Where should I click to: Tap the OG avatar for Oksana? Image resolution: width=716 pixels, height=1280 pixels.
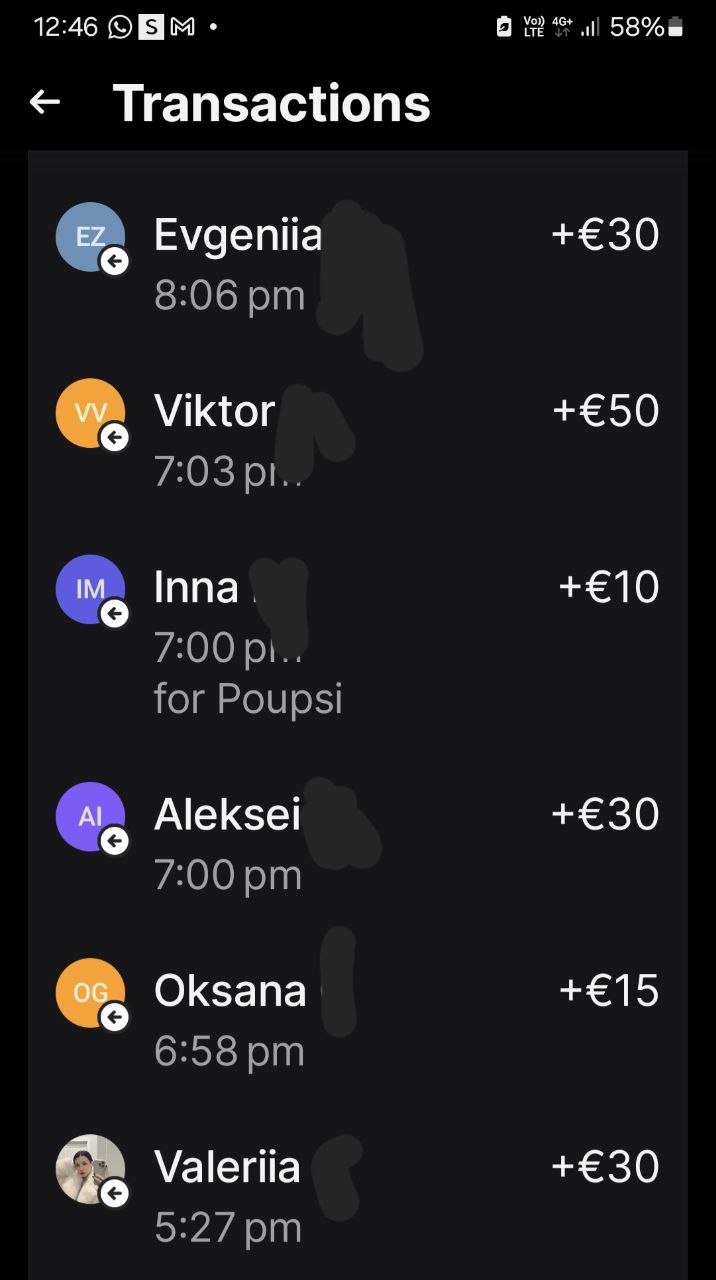pos(90,992)
